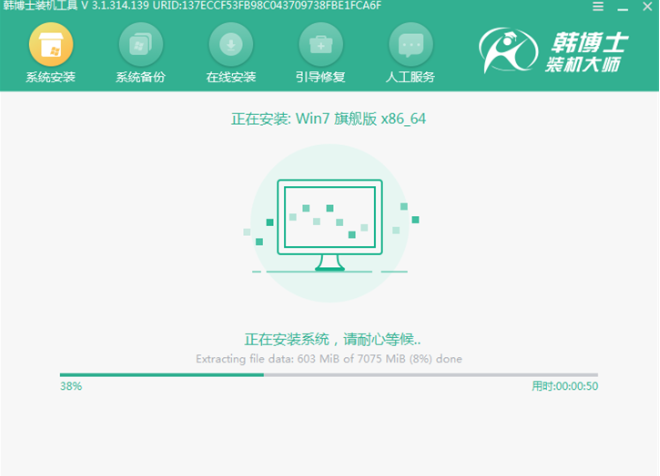Click the 韩博士 装机大师 logo
This screenshot has height=476, width=660.
(554, 51)
